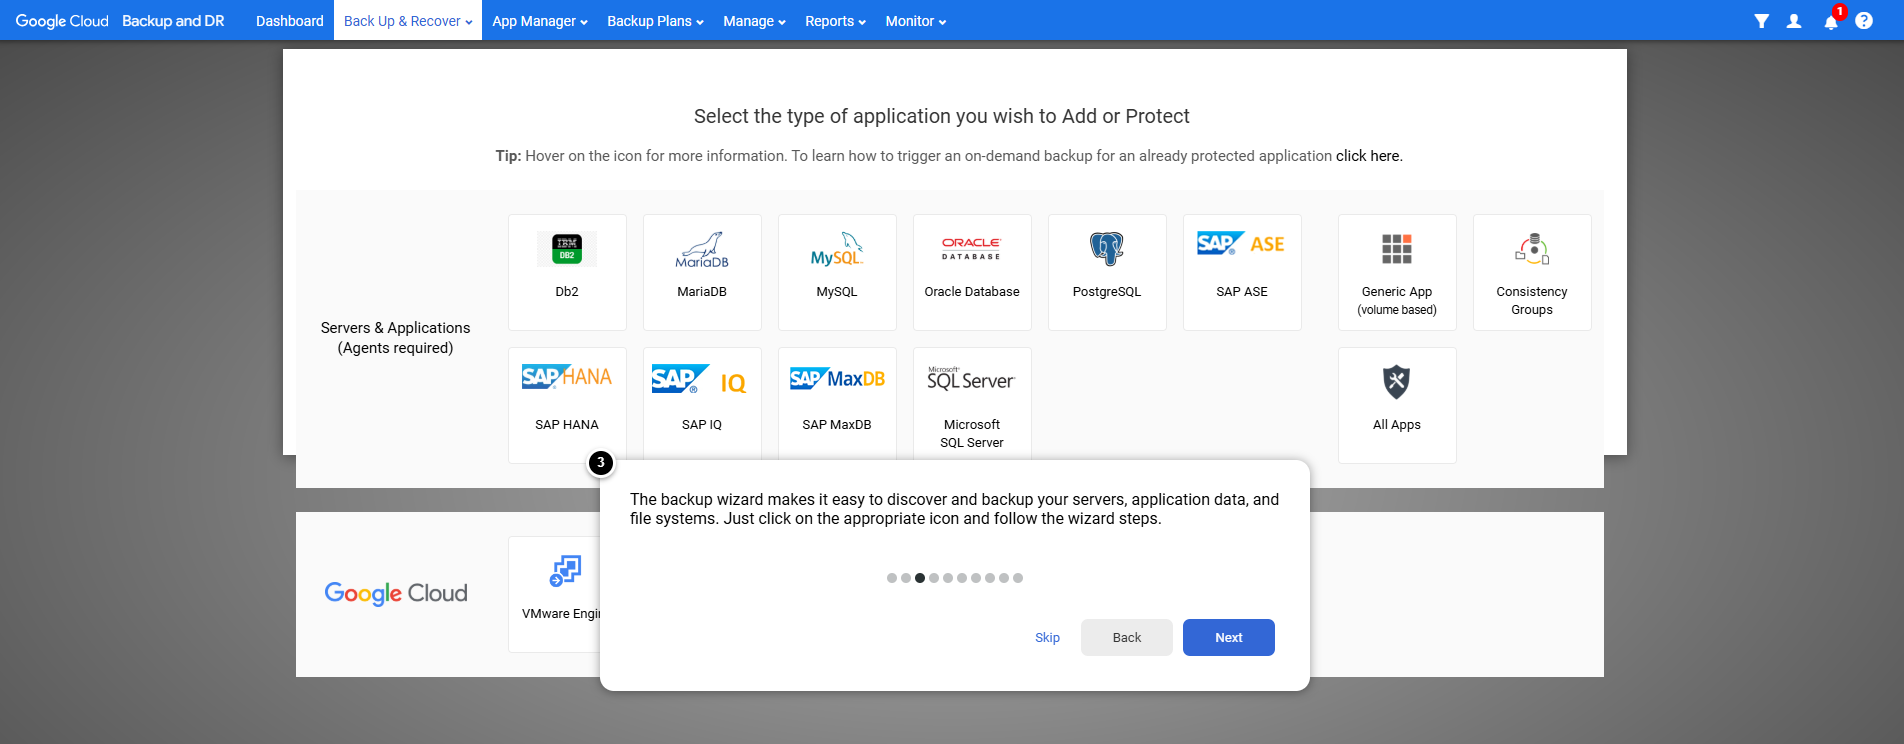The width and height of the screenshot is (1904, 744).
Task: Advance the tour with Next
Action: click(x=1229, y=638)
